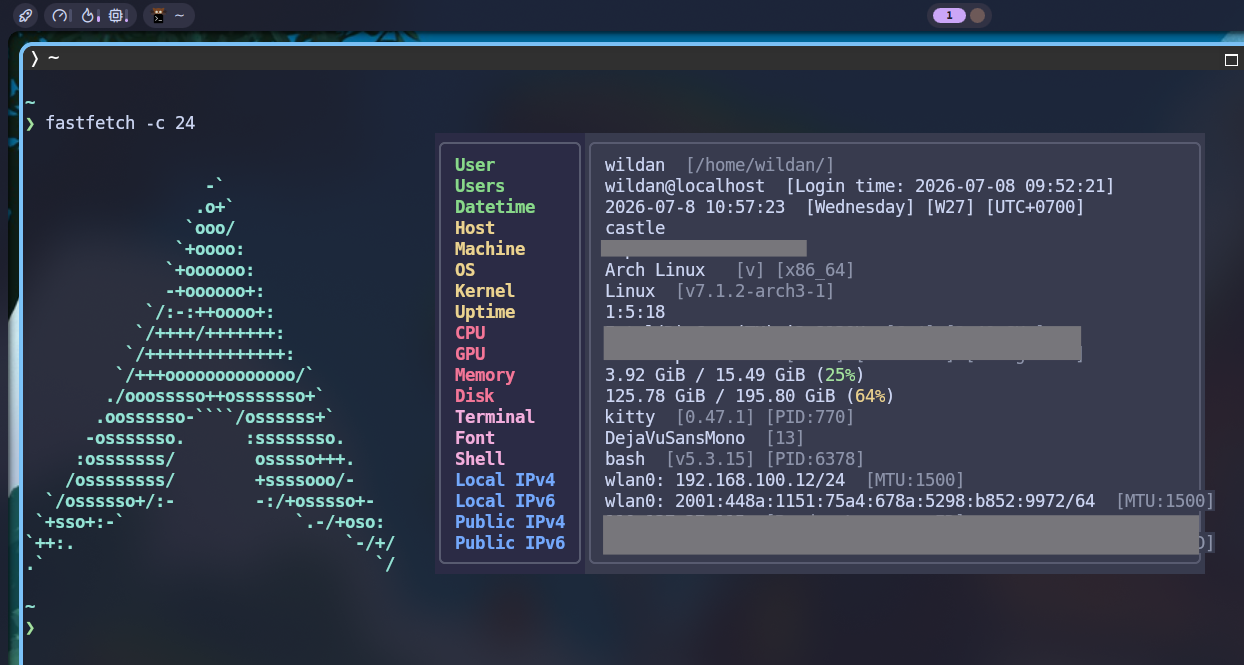Click the Arch Linux ASCII logo
Screen dimensions: 1244x665
[211, 375]
